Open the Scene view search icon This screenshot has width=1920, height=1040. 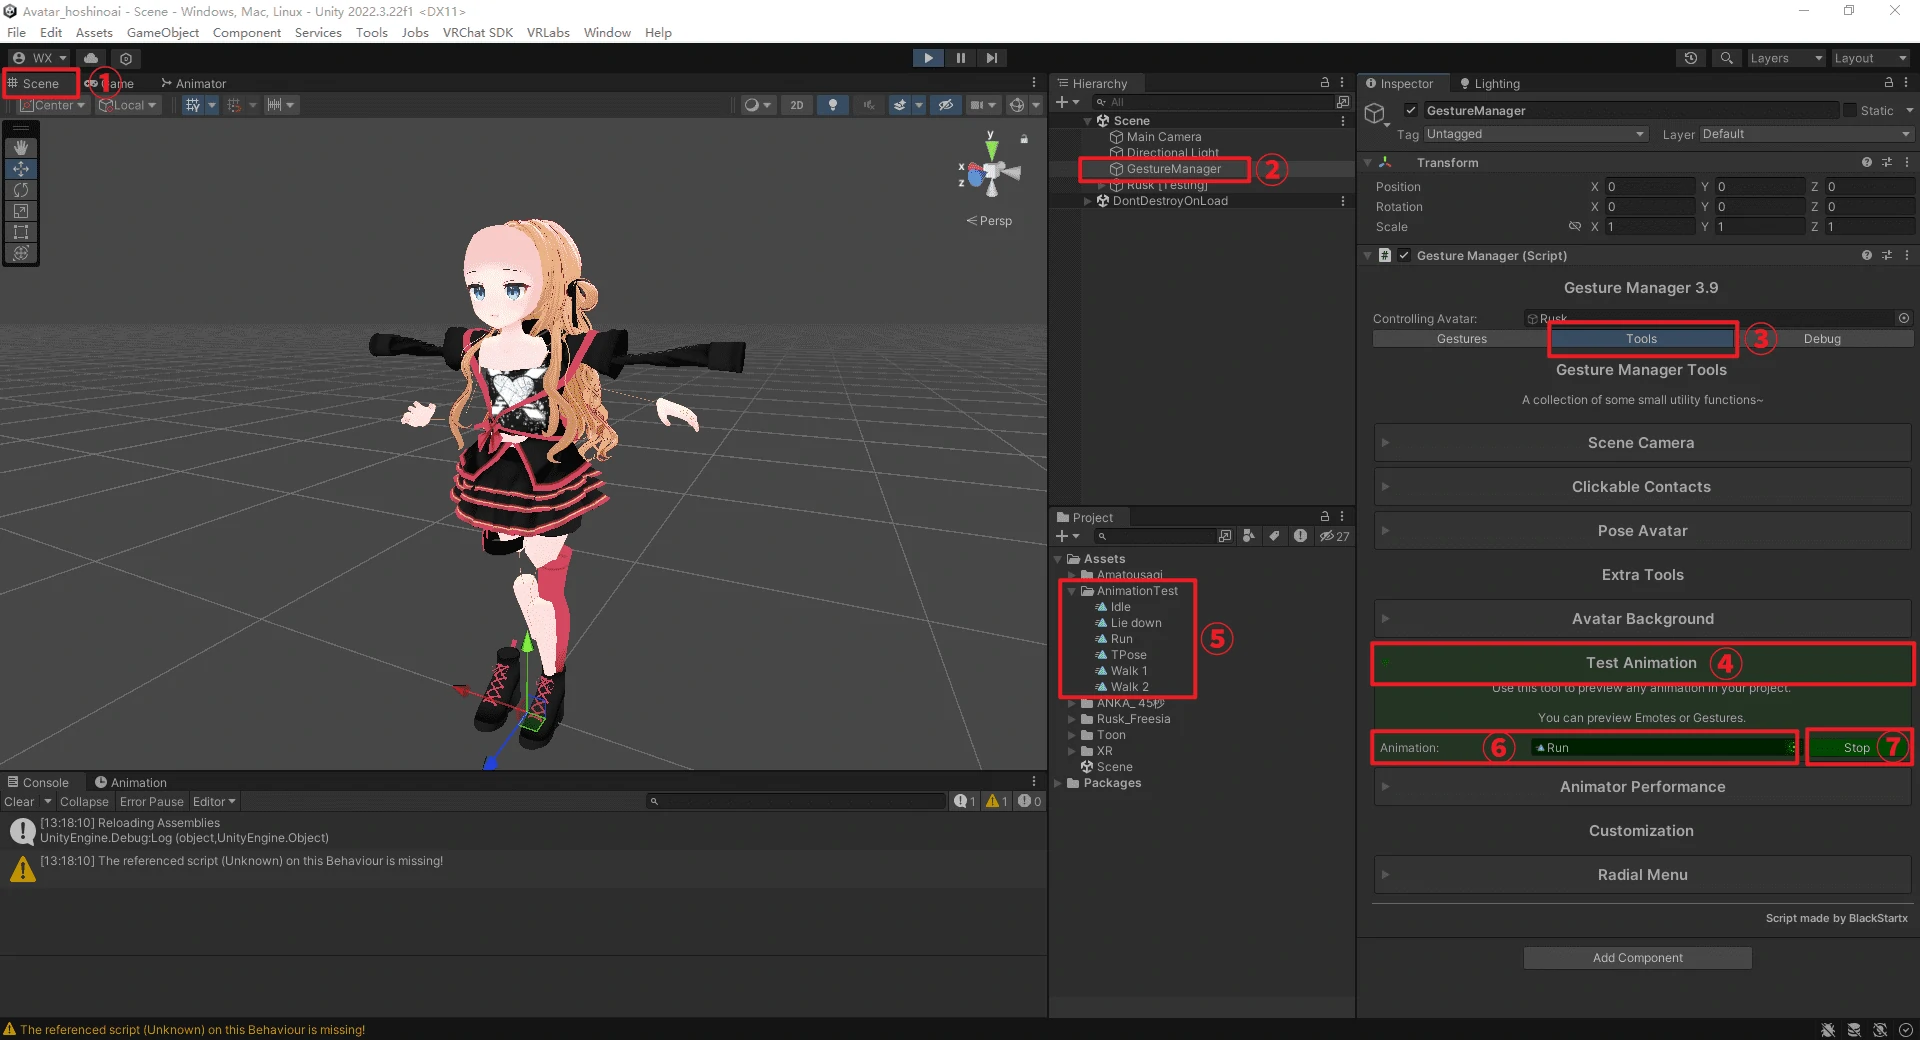[1725, 57]
